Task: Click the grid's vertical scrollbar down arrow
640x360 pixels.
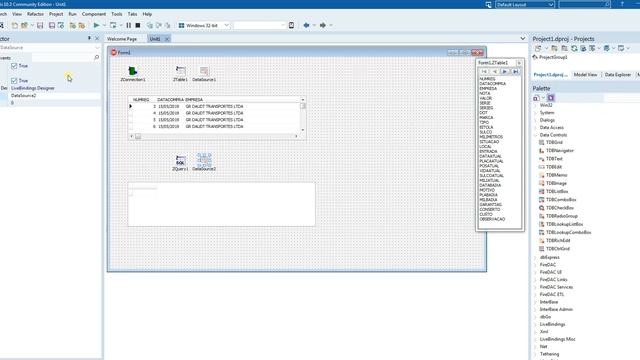Action: click(302, 130)
